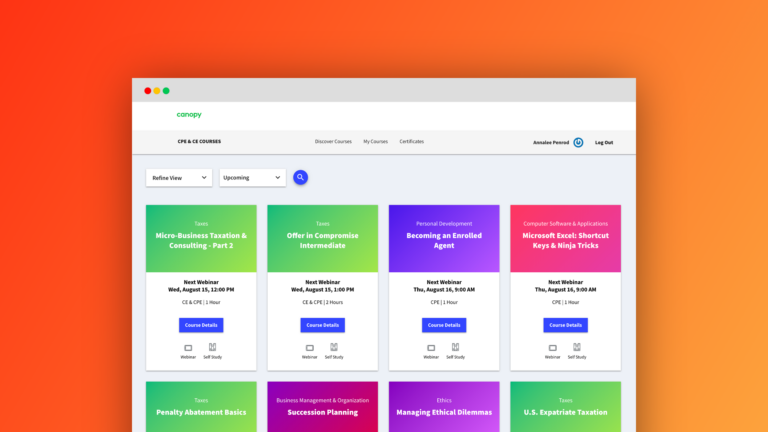Click Webinar icon on Microsoft Excel card

point(553,347)
